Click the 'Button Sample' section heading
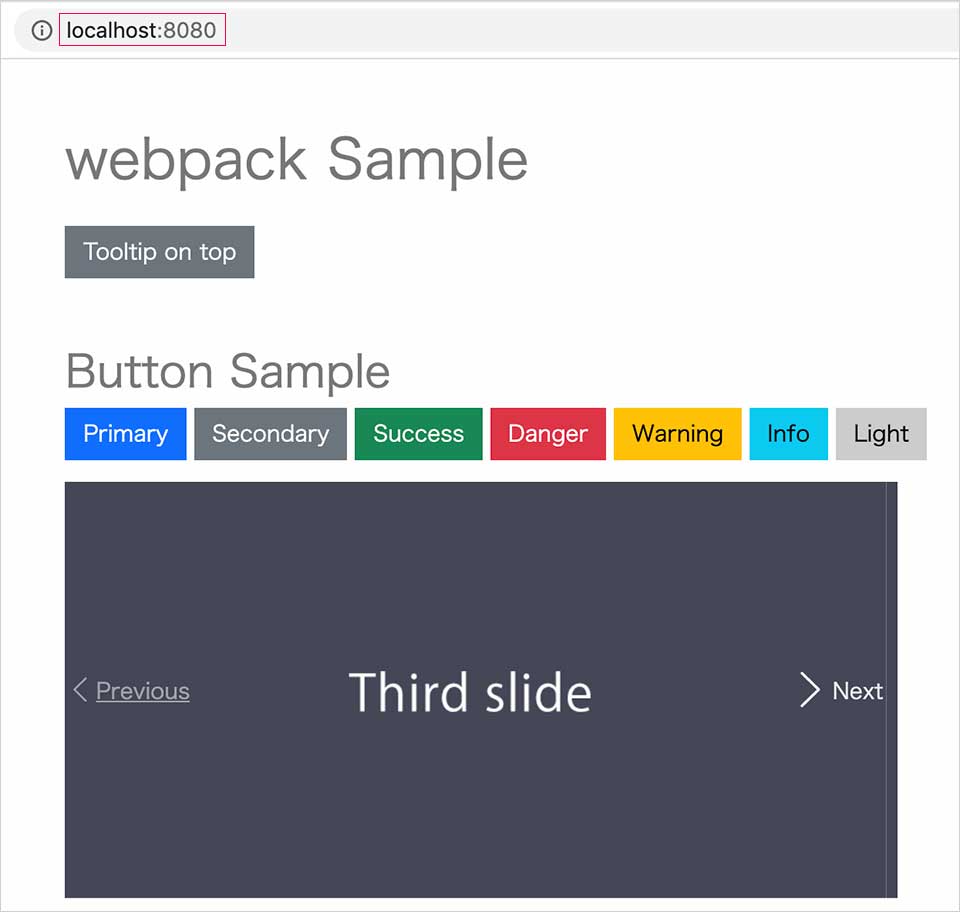 pyautogui.click(x=227, y=371)
